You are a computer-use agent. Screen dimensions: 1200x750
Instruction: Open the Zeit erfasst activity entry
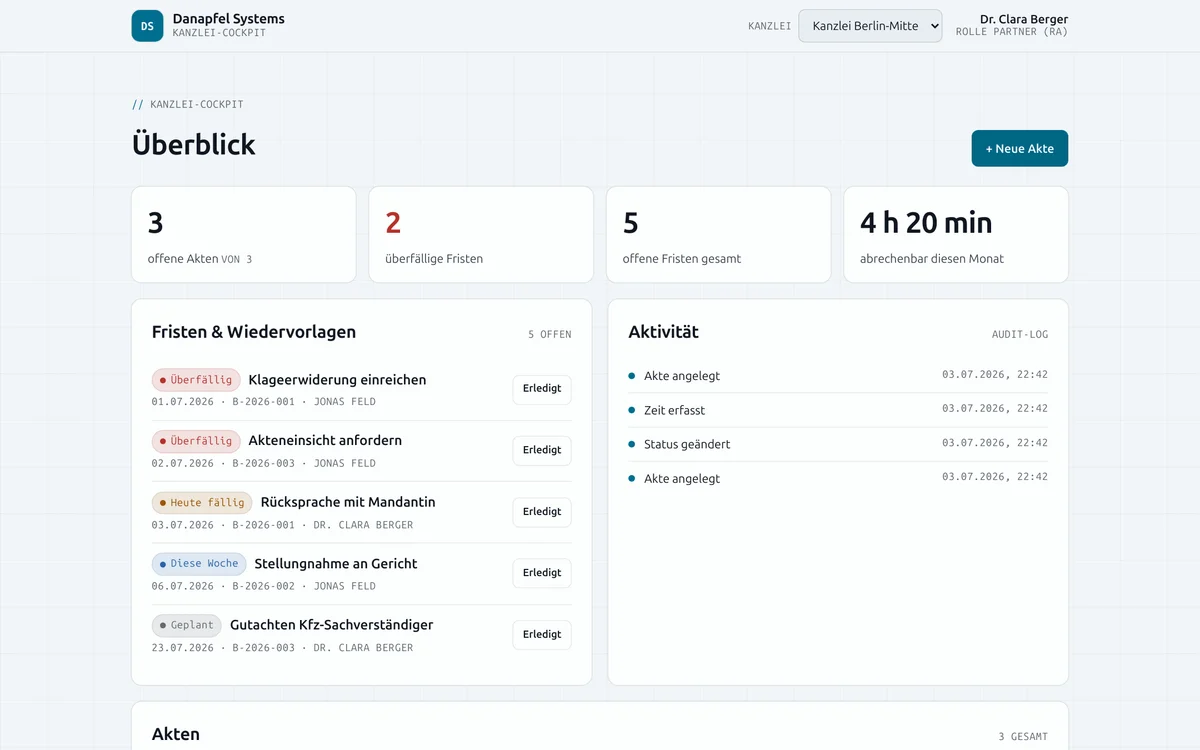click(x=838, y=410)
